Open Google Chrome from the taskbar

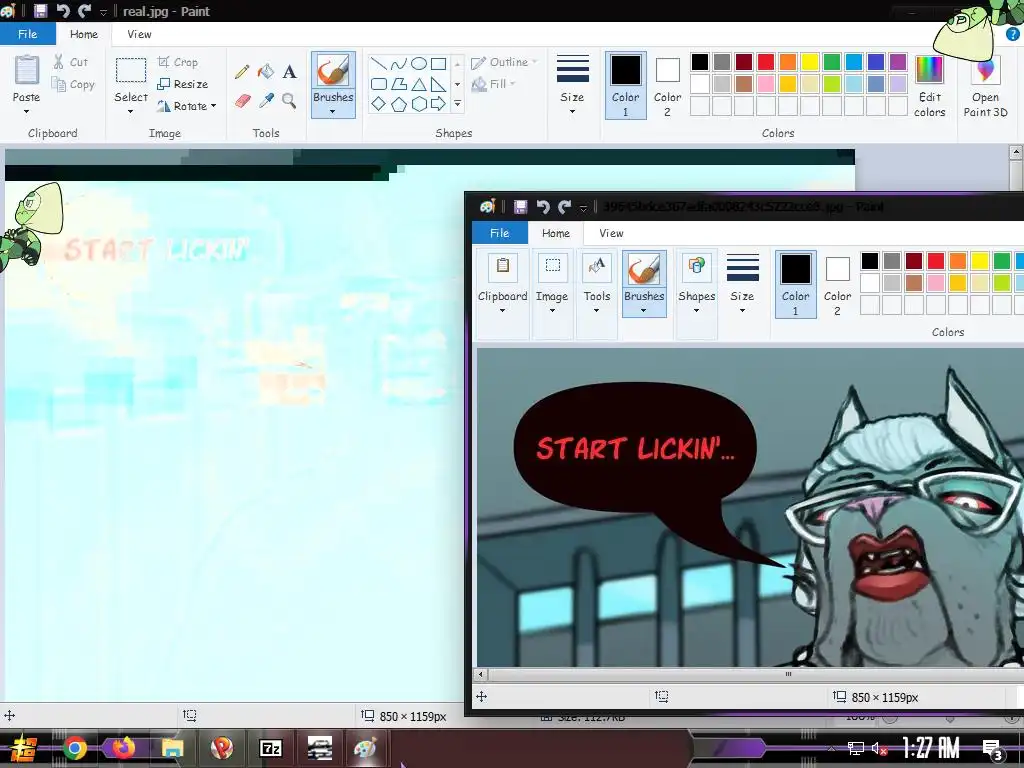click(x=75, y=748)
